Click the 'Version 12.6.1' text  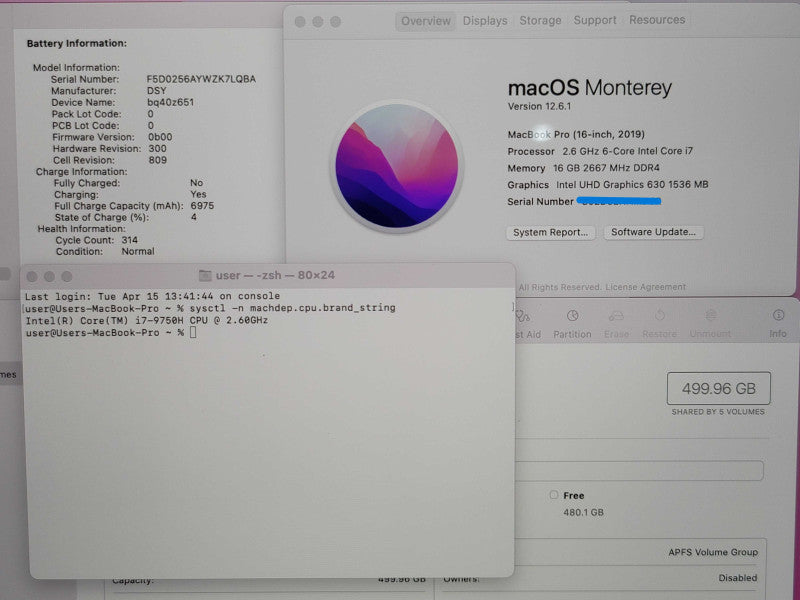coord(539,106)
